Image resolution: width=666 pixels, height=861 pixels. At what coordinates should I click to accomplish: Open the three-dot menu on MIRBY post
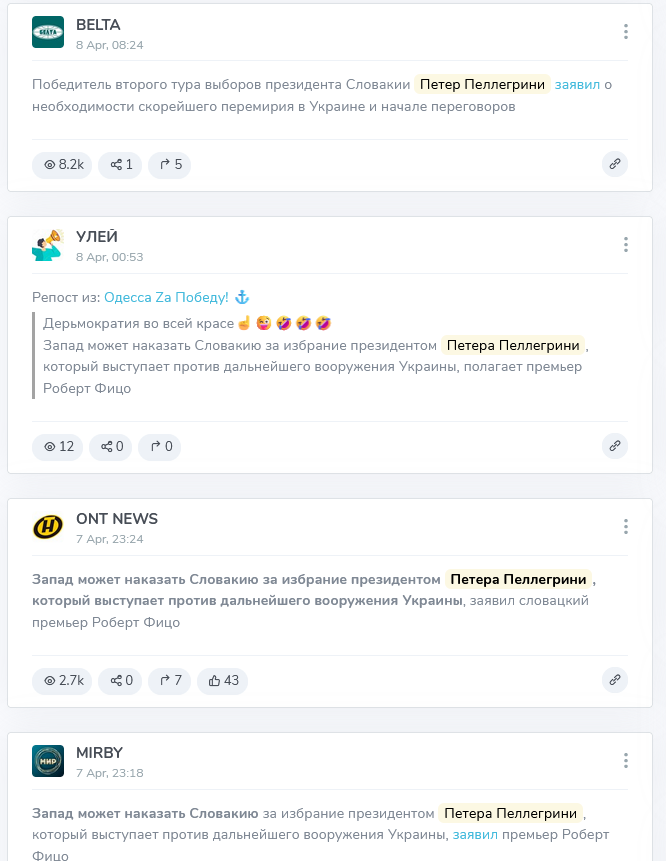click(625, 761)
